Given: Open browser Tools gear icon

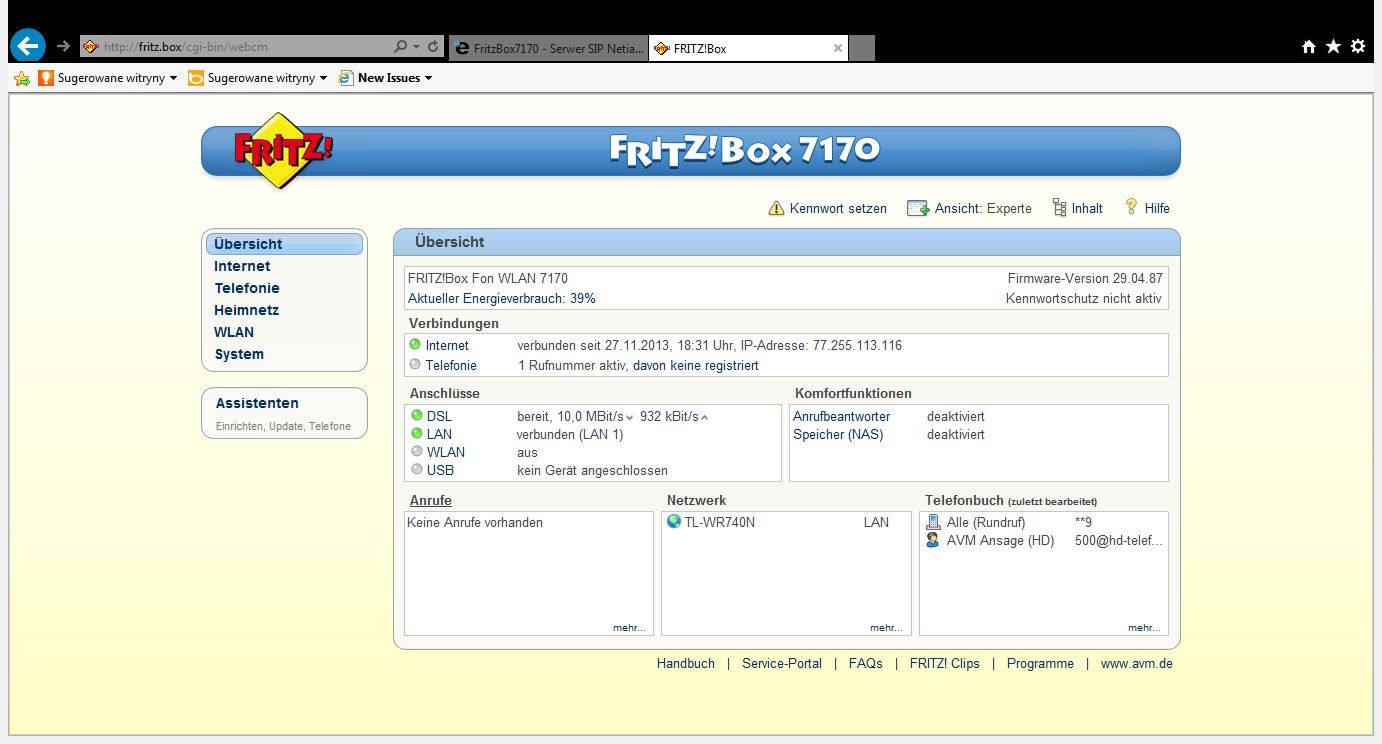Looking at the screenshot, I should click(1357, 46).
